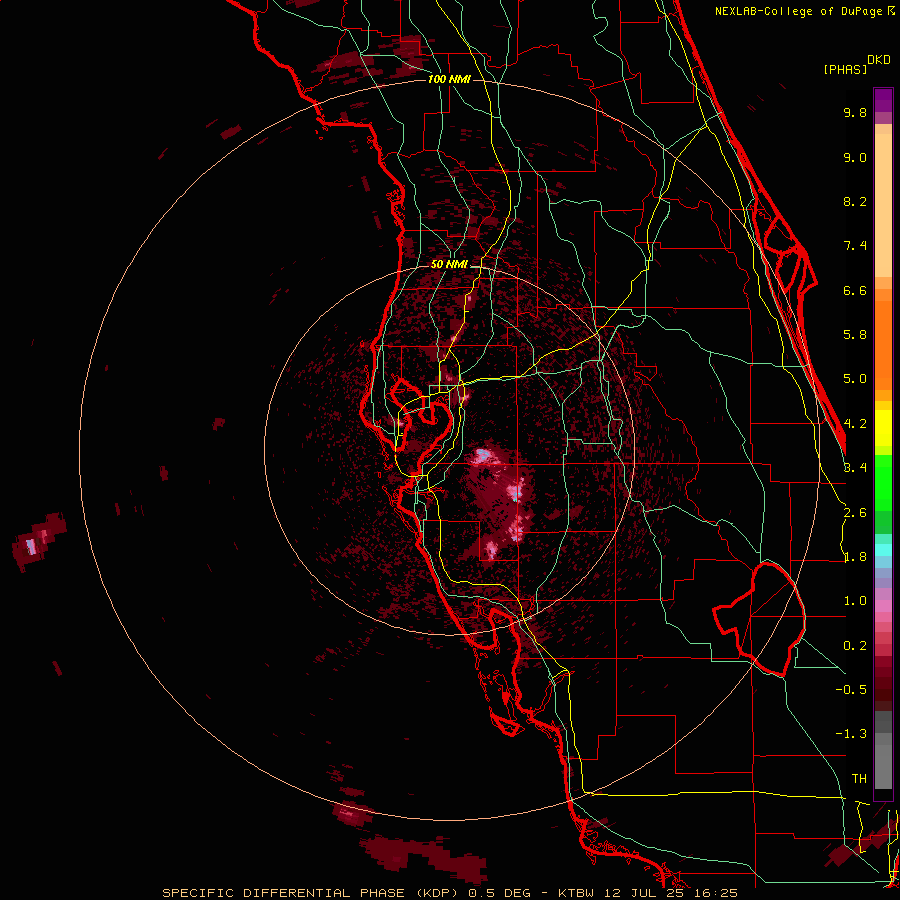The image size is (900, 900).
Task: Click the NEXLAB-College of DuPage title text
Action: point(804,11)
